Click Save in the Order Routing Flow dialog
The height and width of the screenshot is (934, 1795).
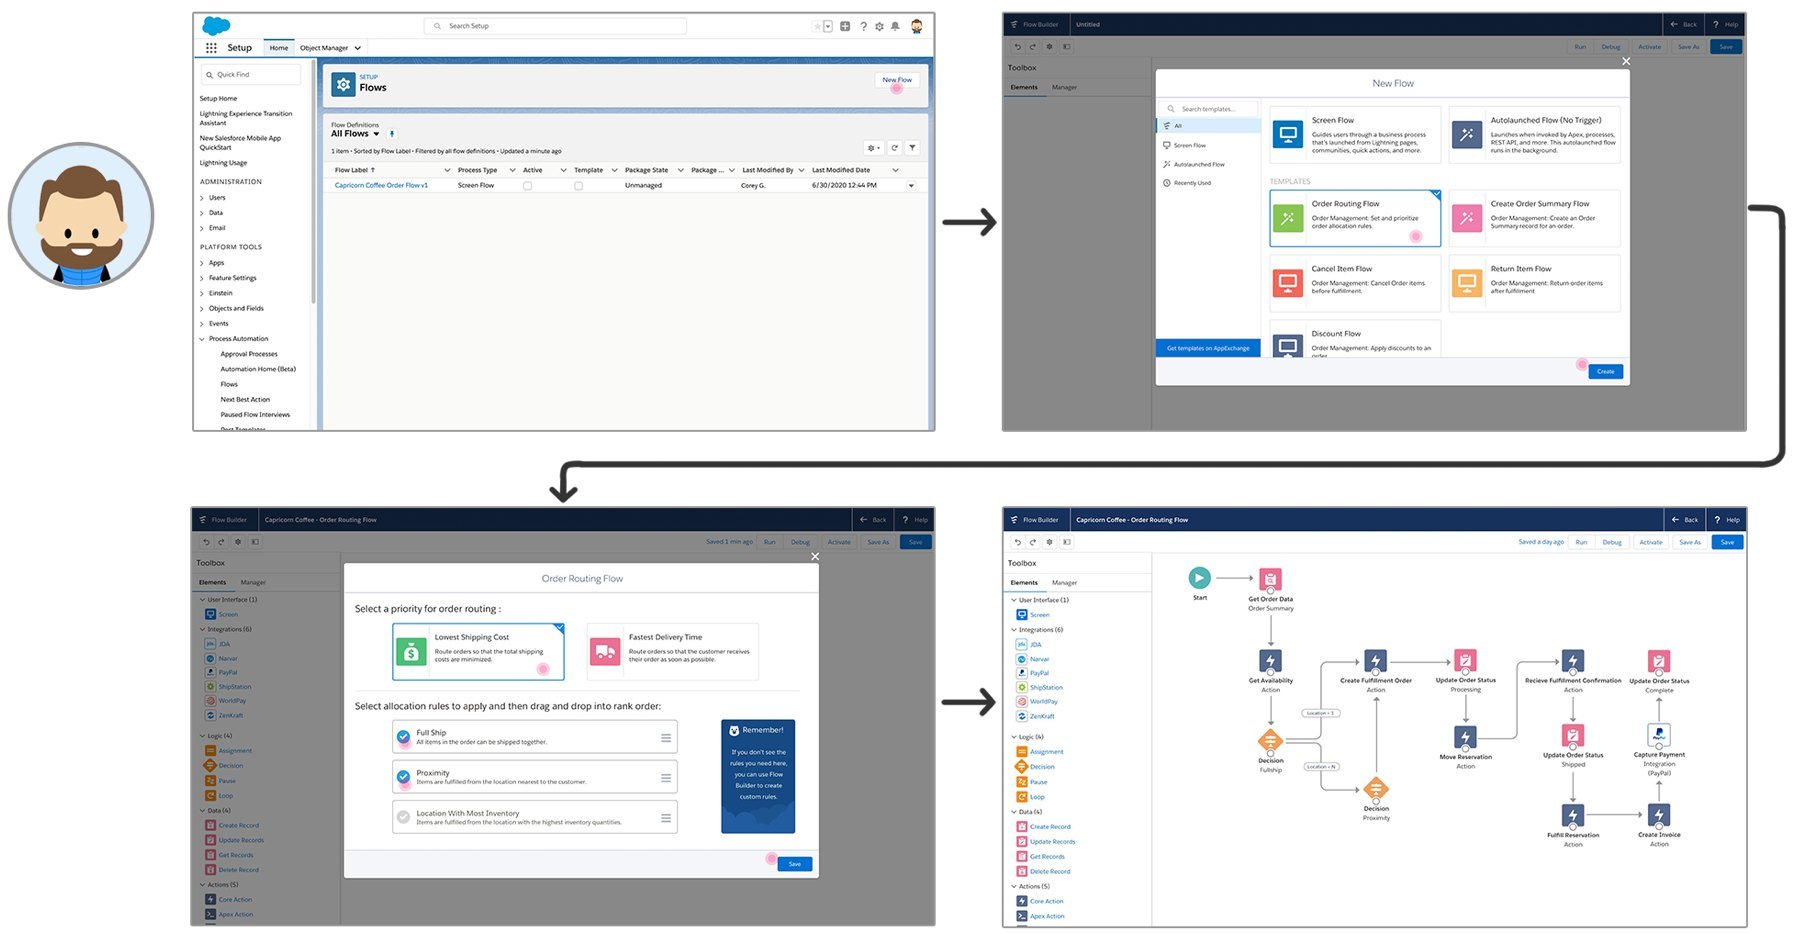point(794,864)
